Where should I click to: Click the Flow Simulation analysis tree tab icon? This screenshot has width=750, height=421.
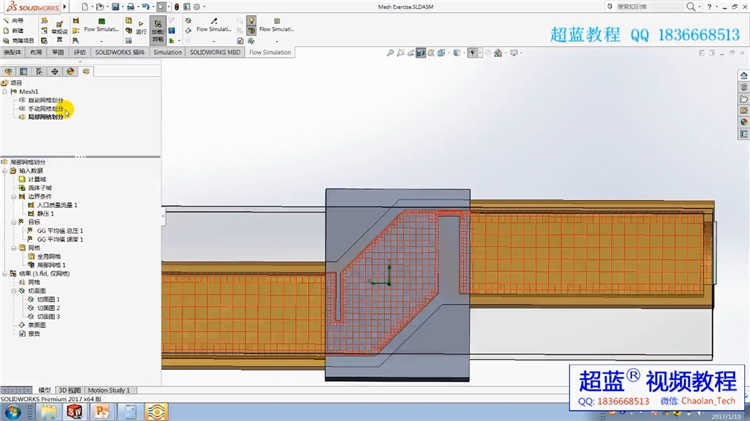click(x=86, y=71)
